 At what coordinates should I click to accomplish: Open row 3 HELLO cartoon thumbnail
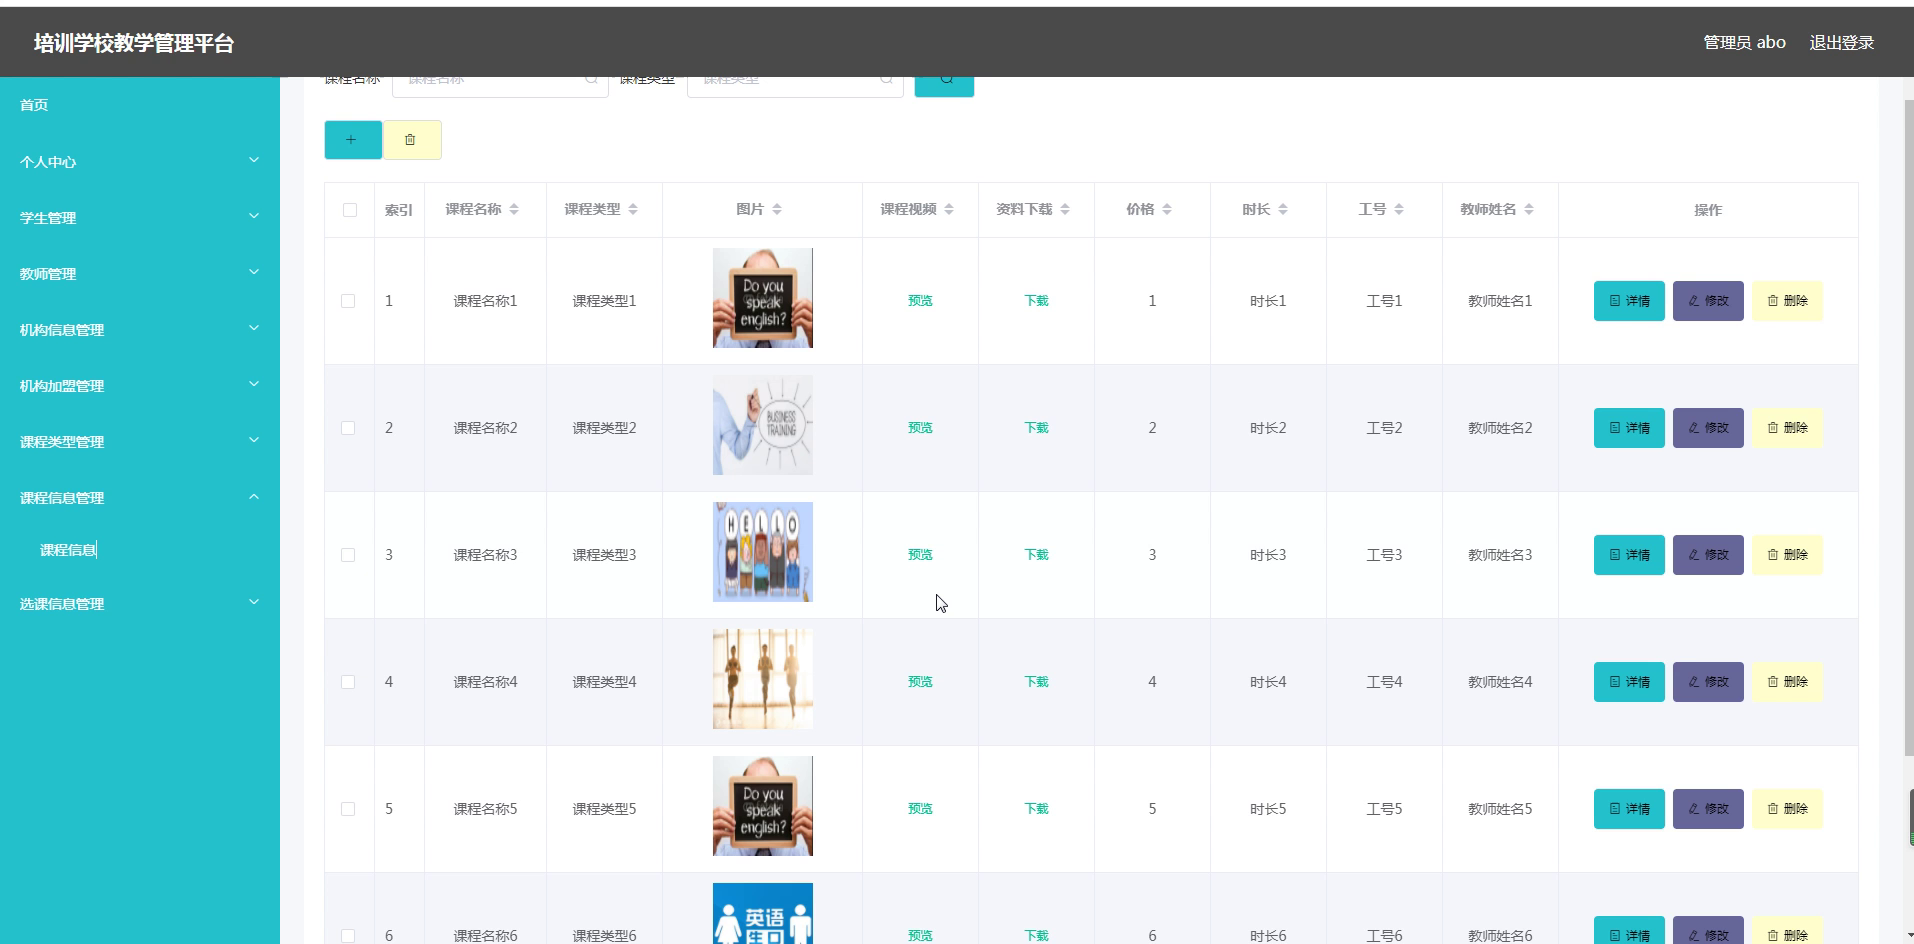pos(763,552)
